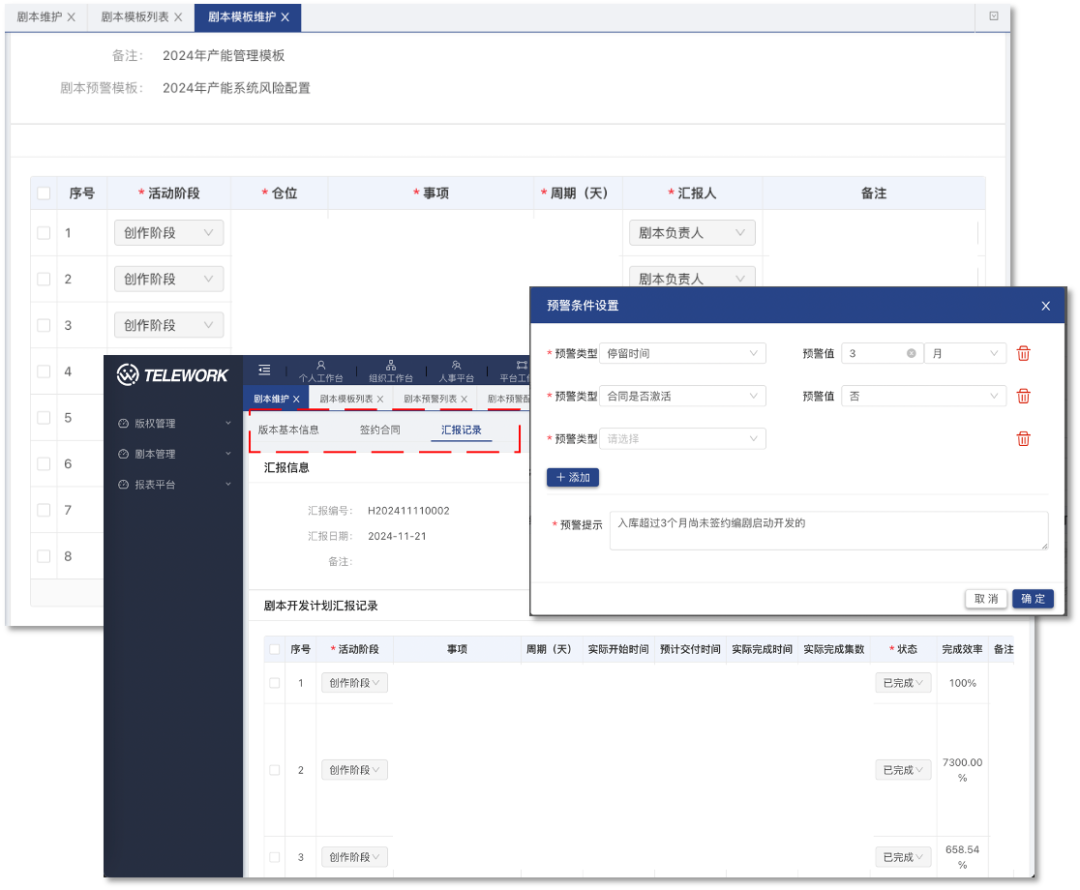1080x890 pixels.
Task: Open row 1 创作阶段 dropdown in template table
Action: click(169, 233)
